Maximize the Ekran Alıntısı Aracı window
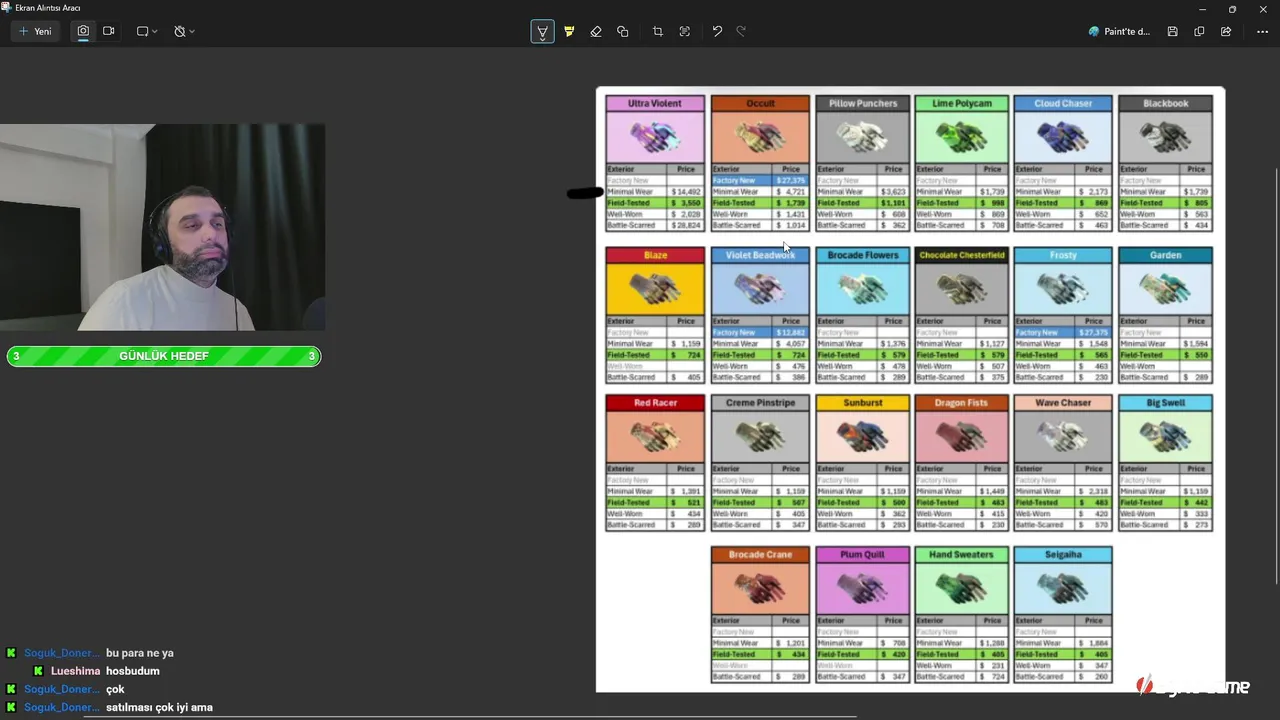This screenshot has width=1280, height=720. coord(1232,8)
